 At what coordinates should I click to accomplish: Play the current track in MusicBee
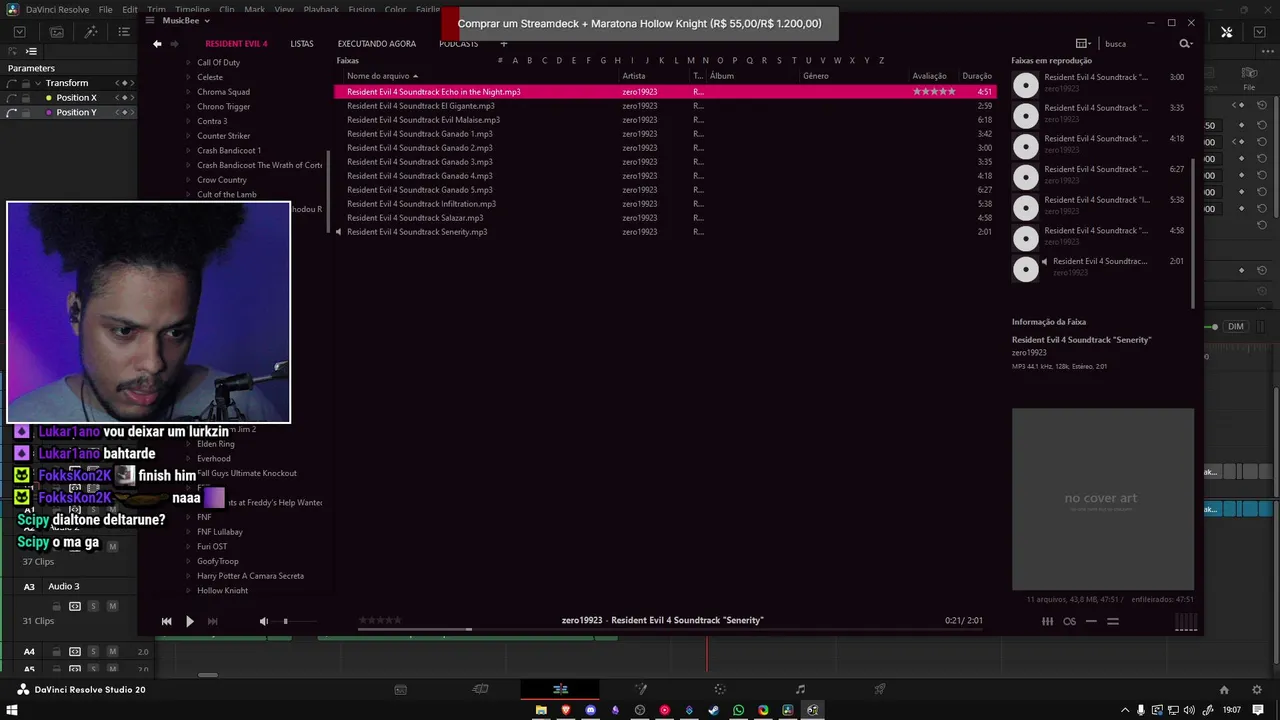coord(189,621)
